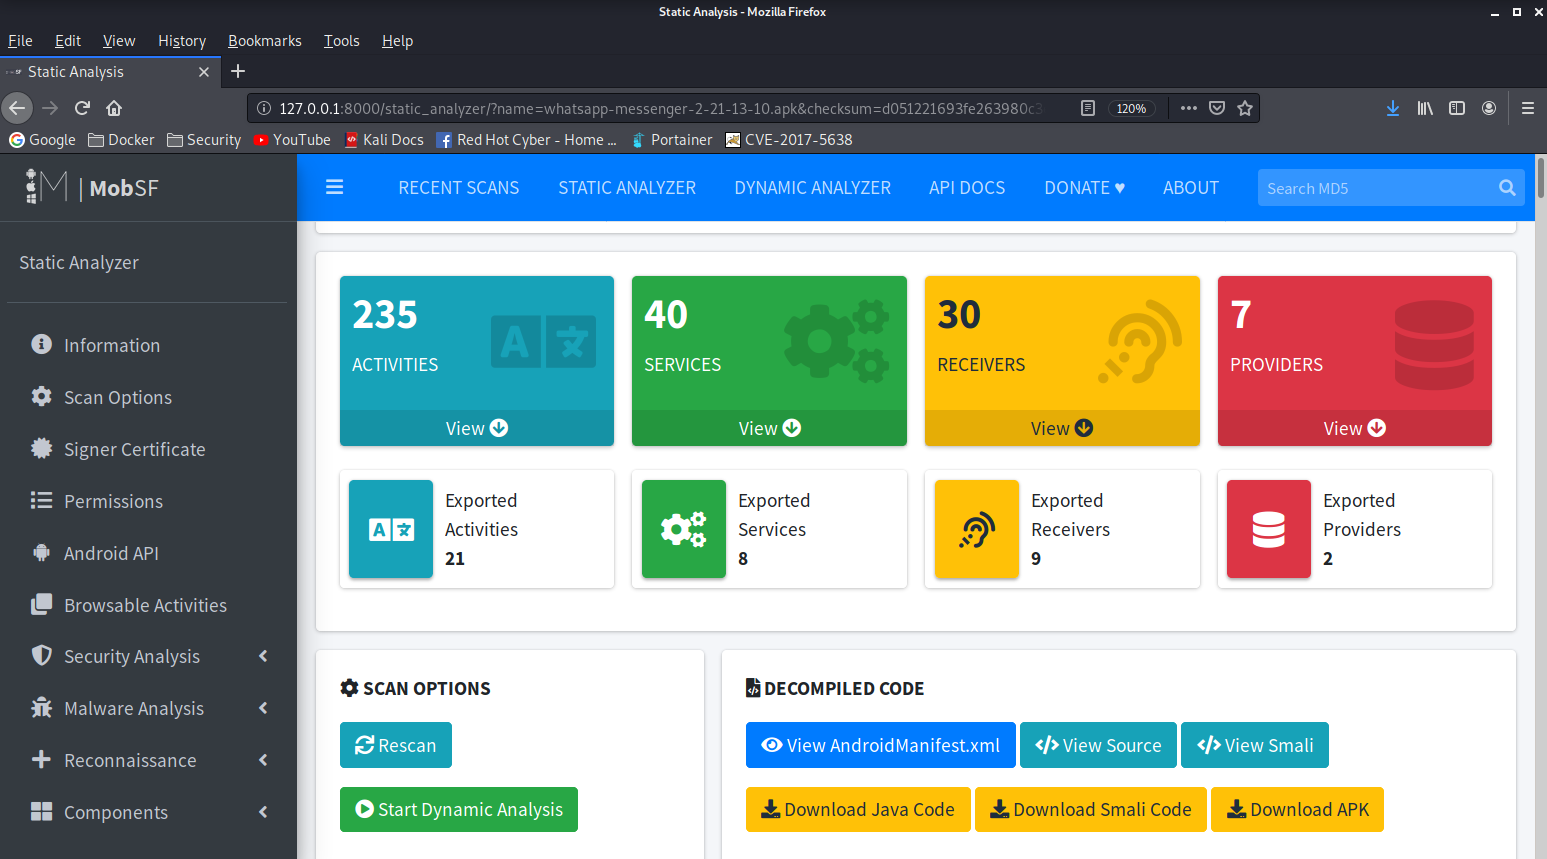Click View AndroidManifest.xml button
1547x859 pixels.
[880, 745]
